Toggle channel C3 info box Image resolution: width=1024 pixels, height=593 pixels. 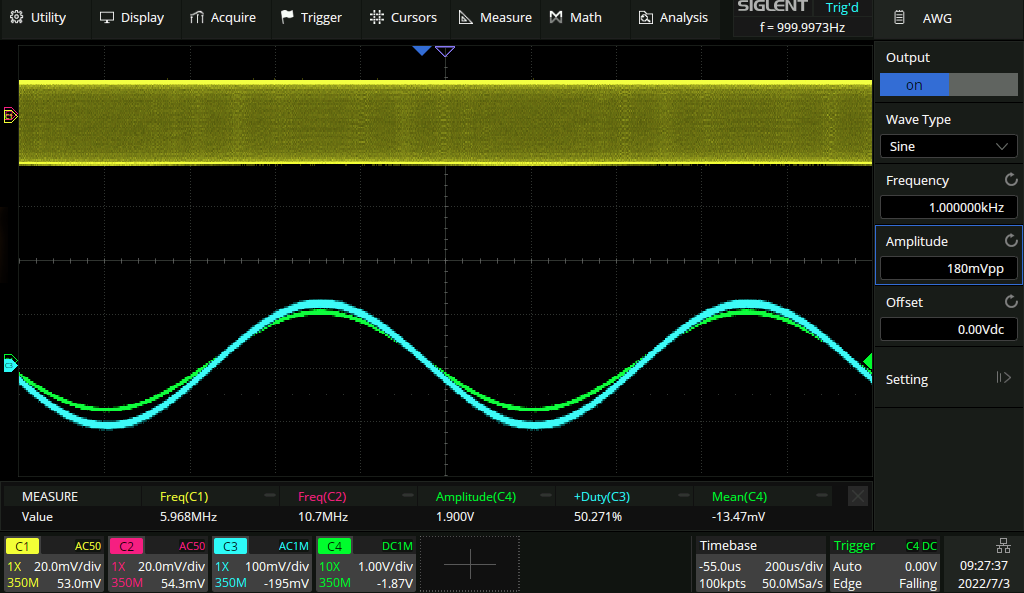[x=262, y=564]
